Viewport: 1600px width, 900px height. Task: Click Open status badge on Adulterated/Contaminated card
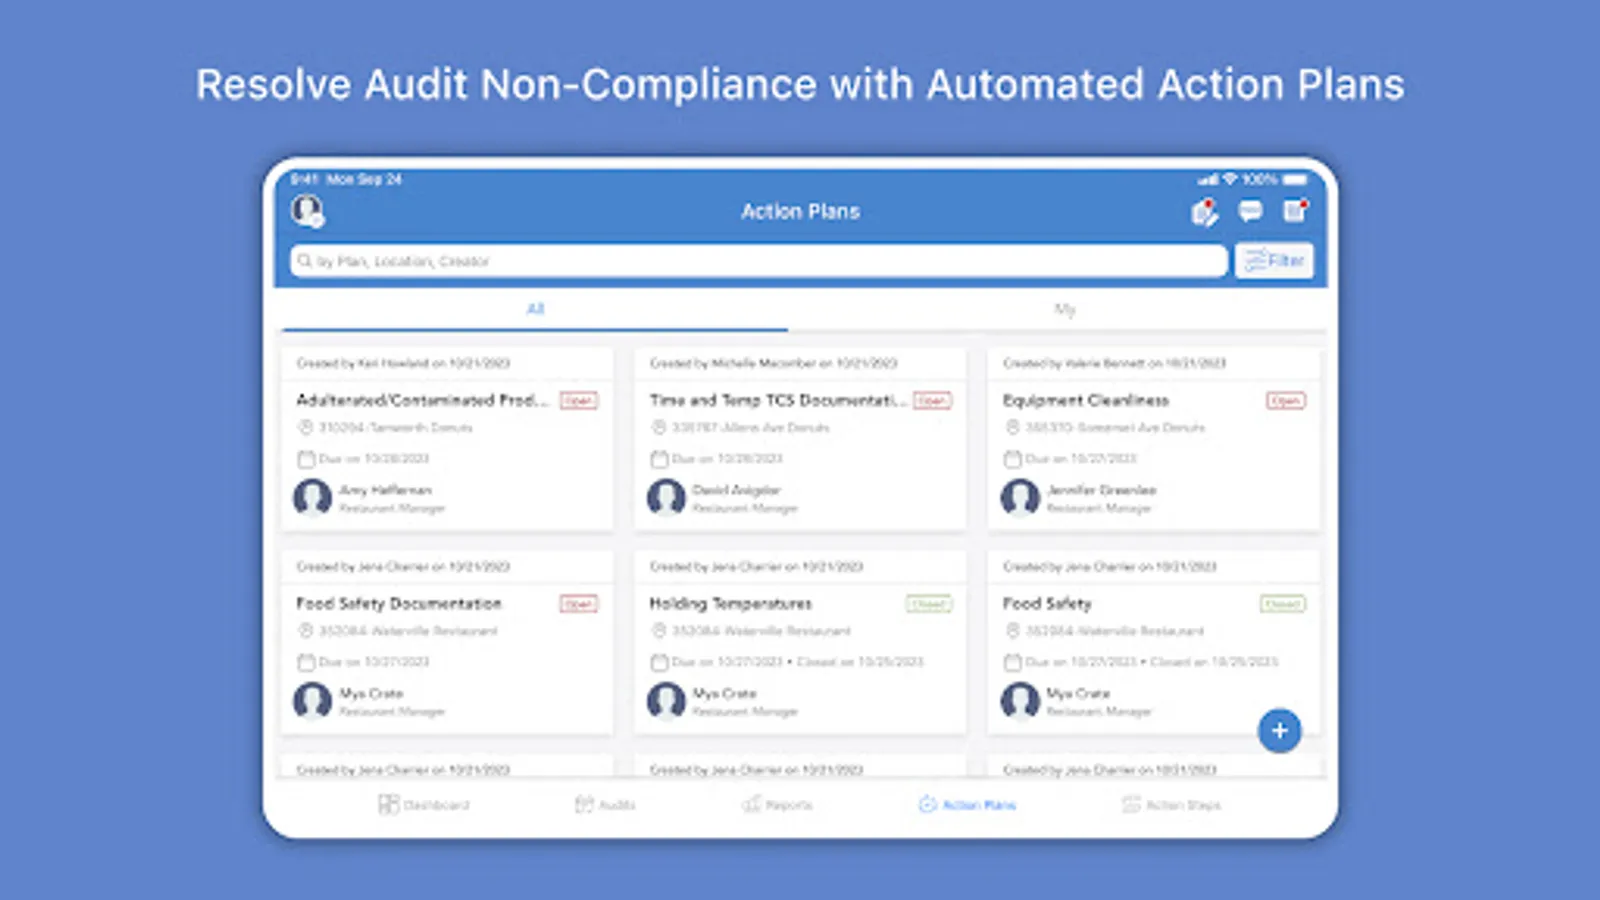[578, 401]
